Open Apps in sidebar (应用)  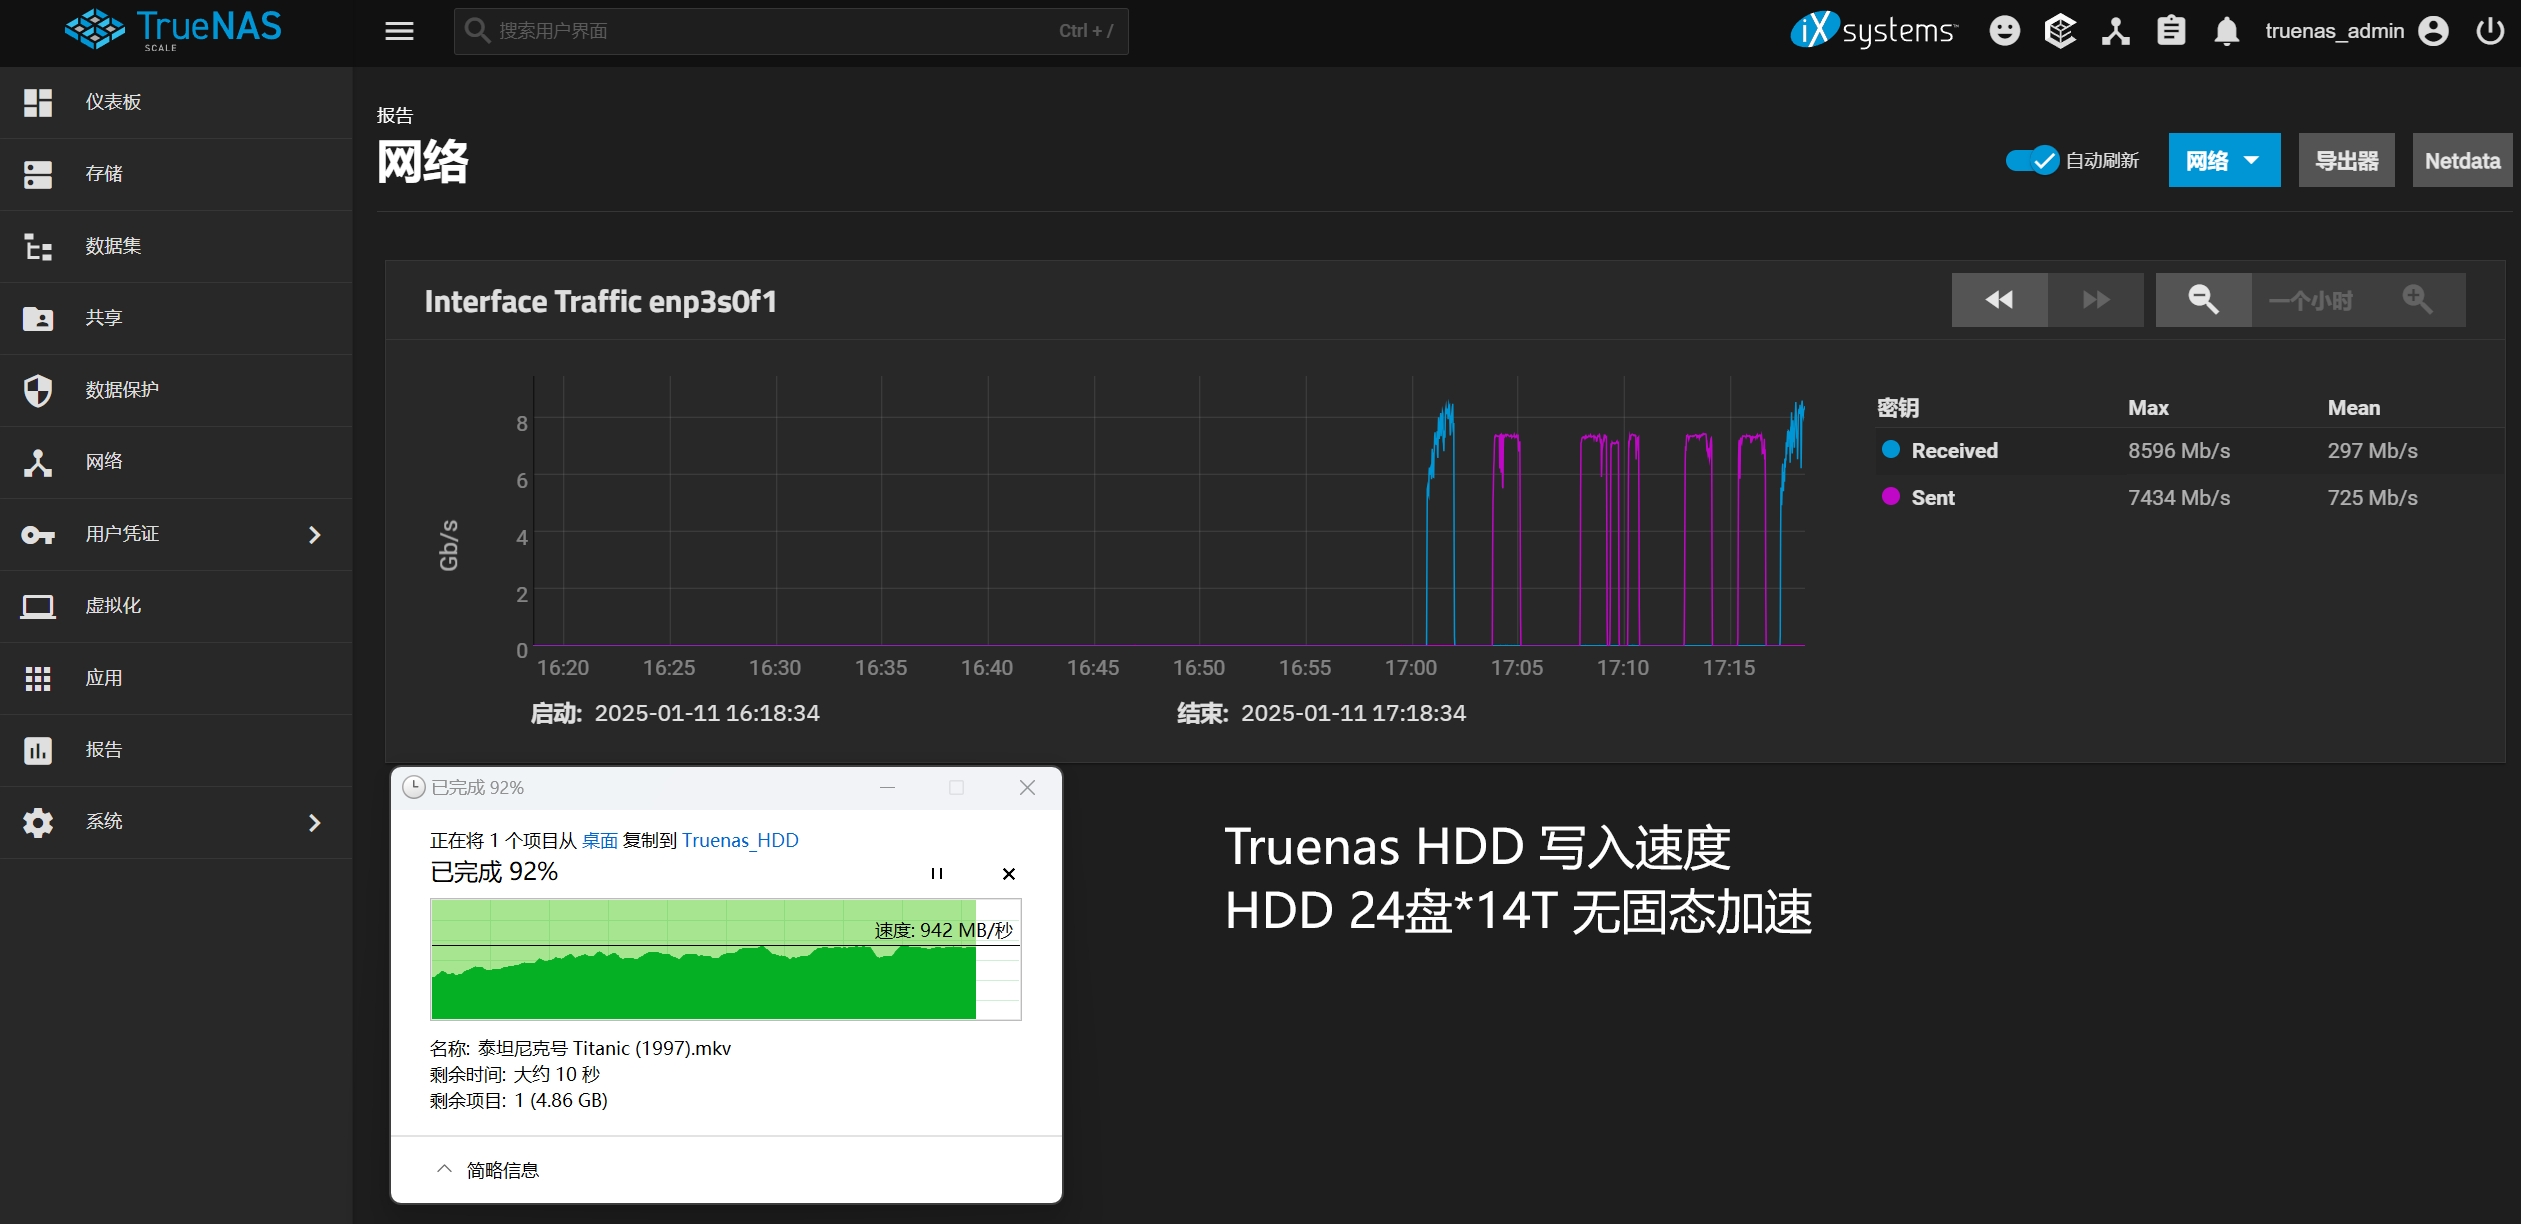[176, 678]
